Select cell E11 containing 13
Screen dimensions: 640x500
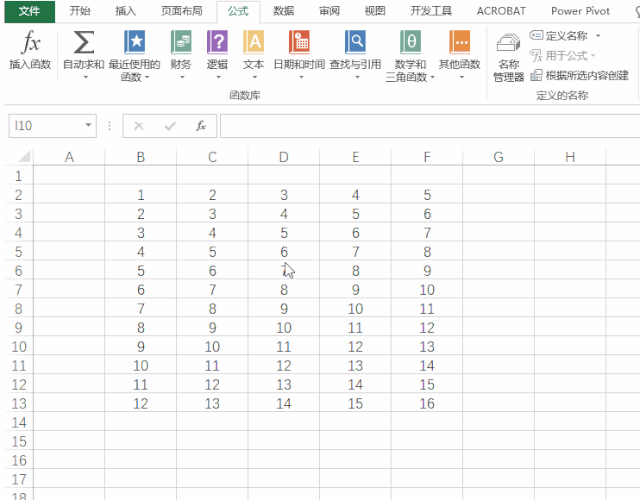tap(356, 366)
